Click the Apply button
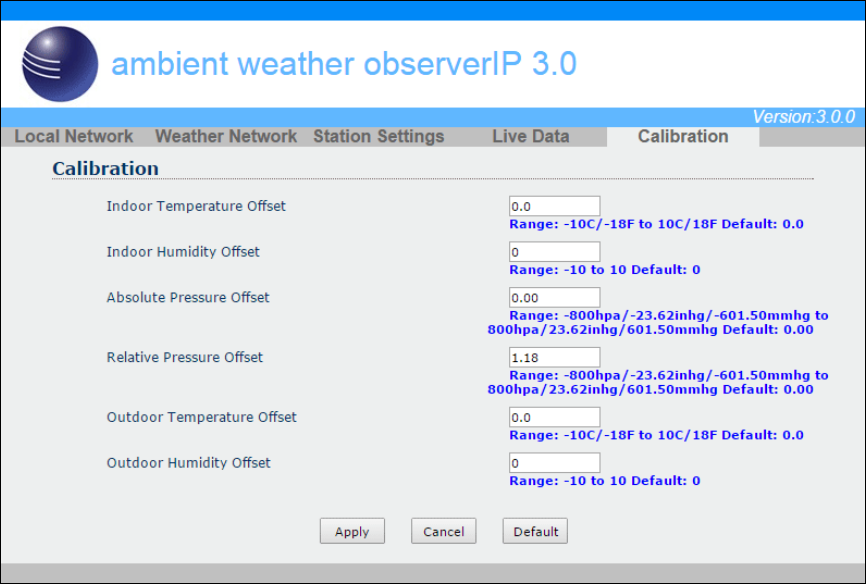 click(x=352, y=531)
